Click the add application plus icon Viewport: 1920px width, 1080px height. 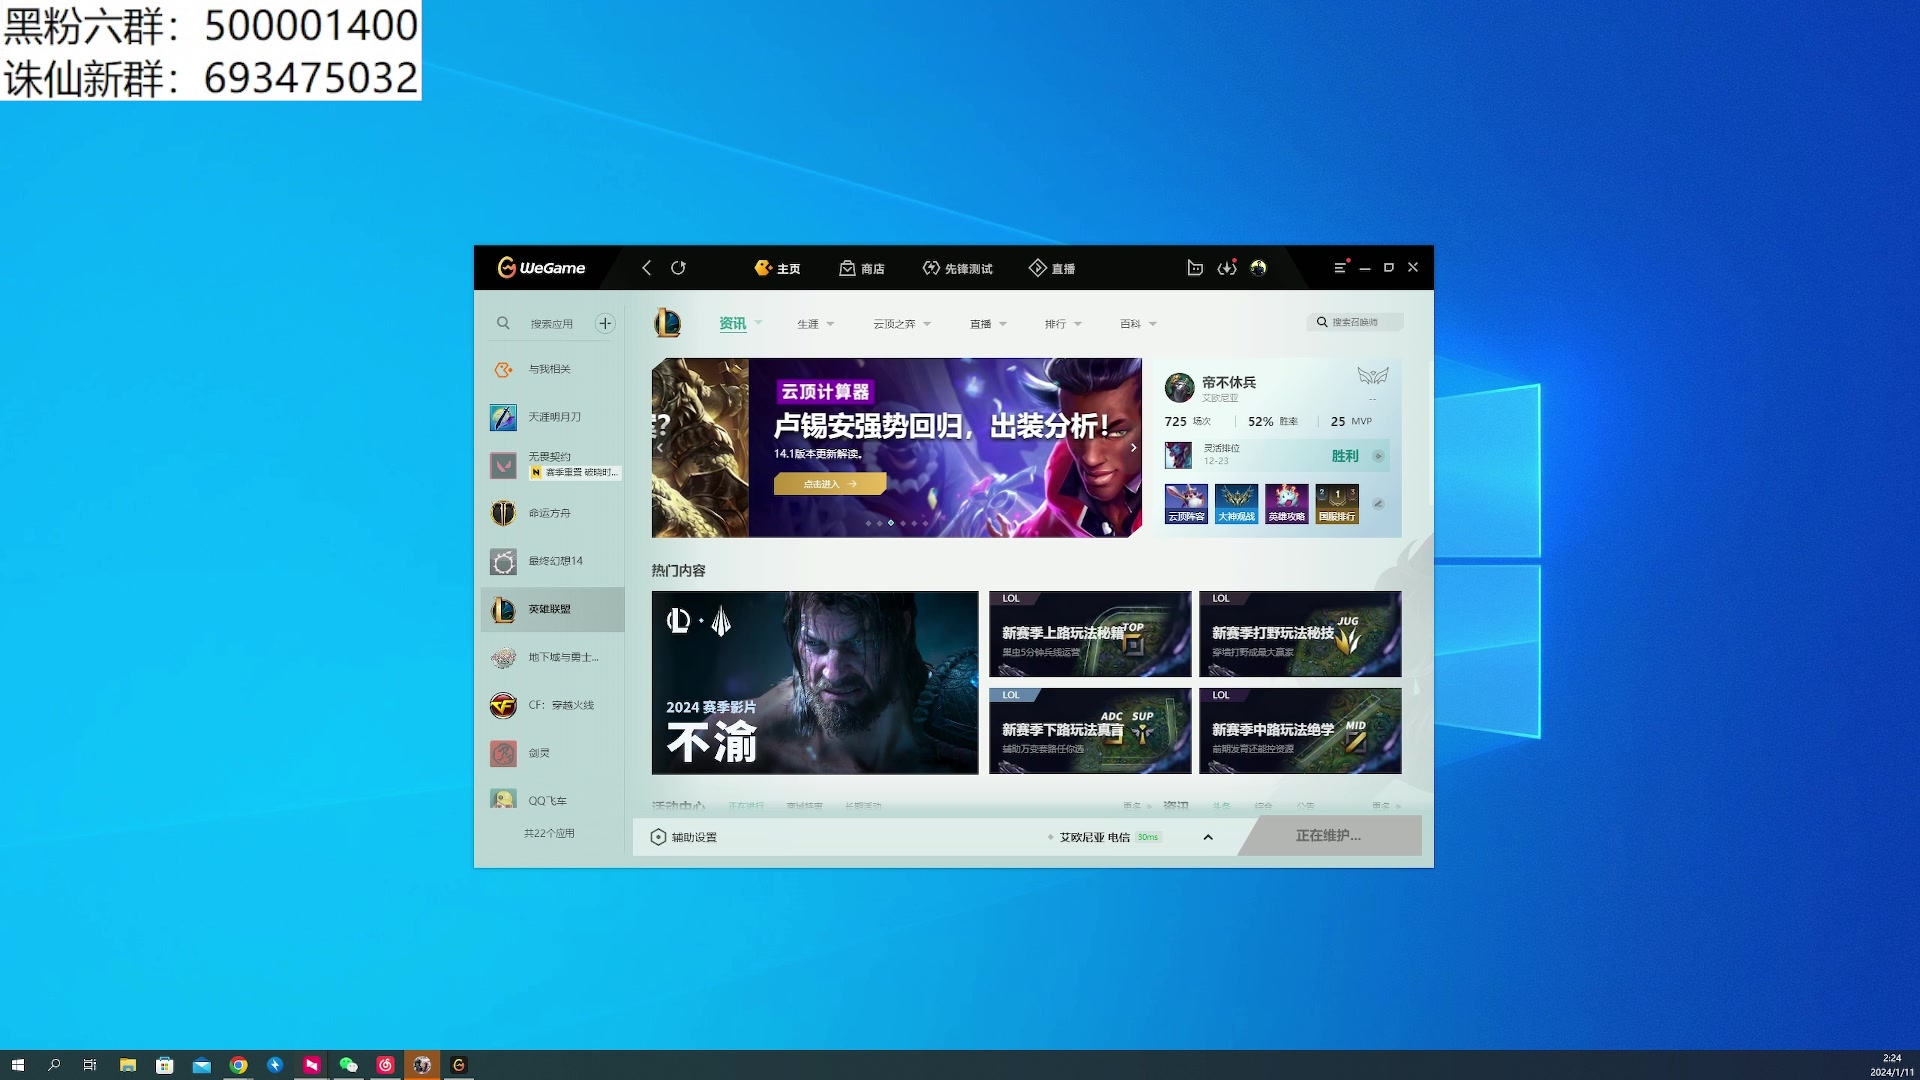[605, 323]
